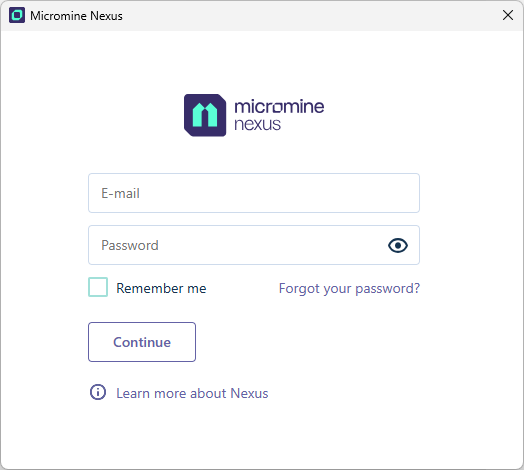Click the word Nexus in Learn more link
The height and width of the screenshot is (470, 524).
pos(249,393)
